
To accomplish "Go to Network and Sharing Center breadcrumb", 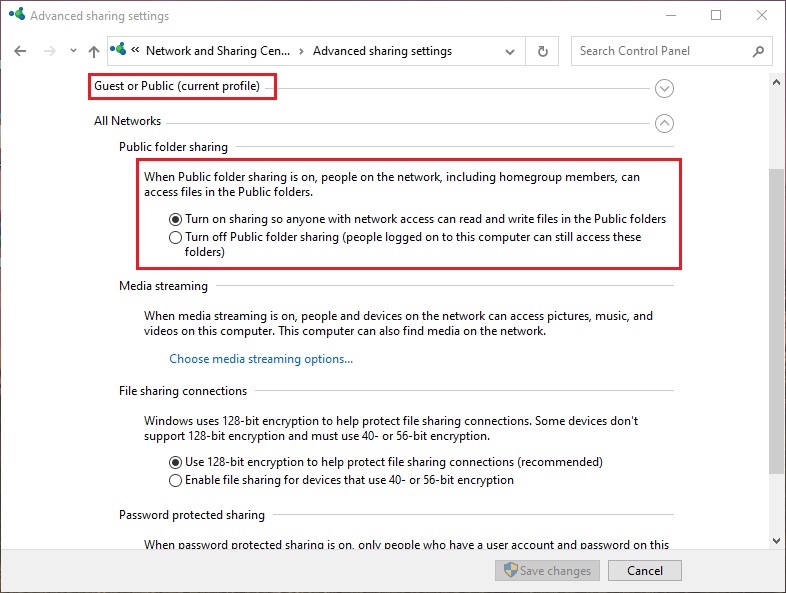I will 217,51.
